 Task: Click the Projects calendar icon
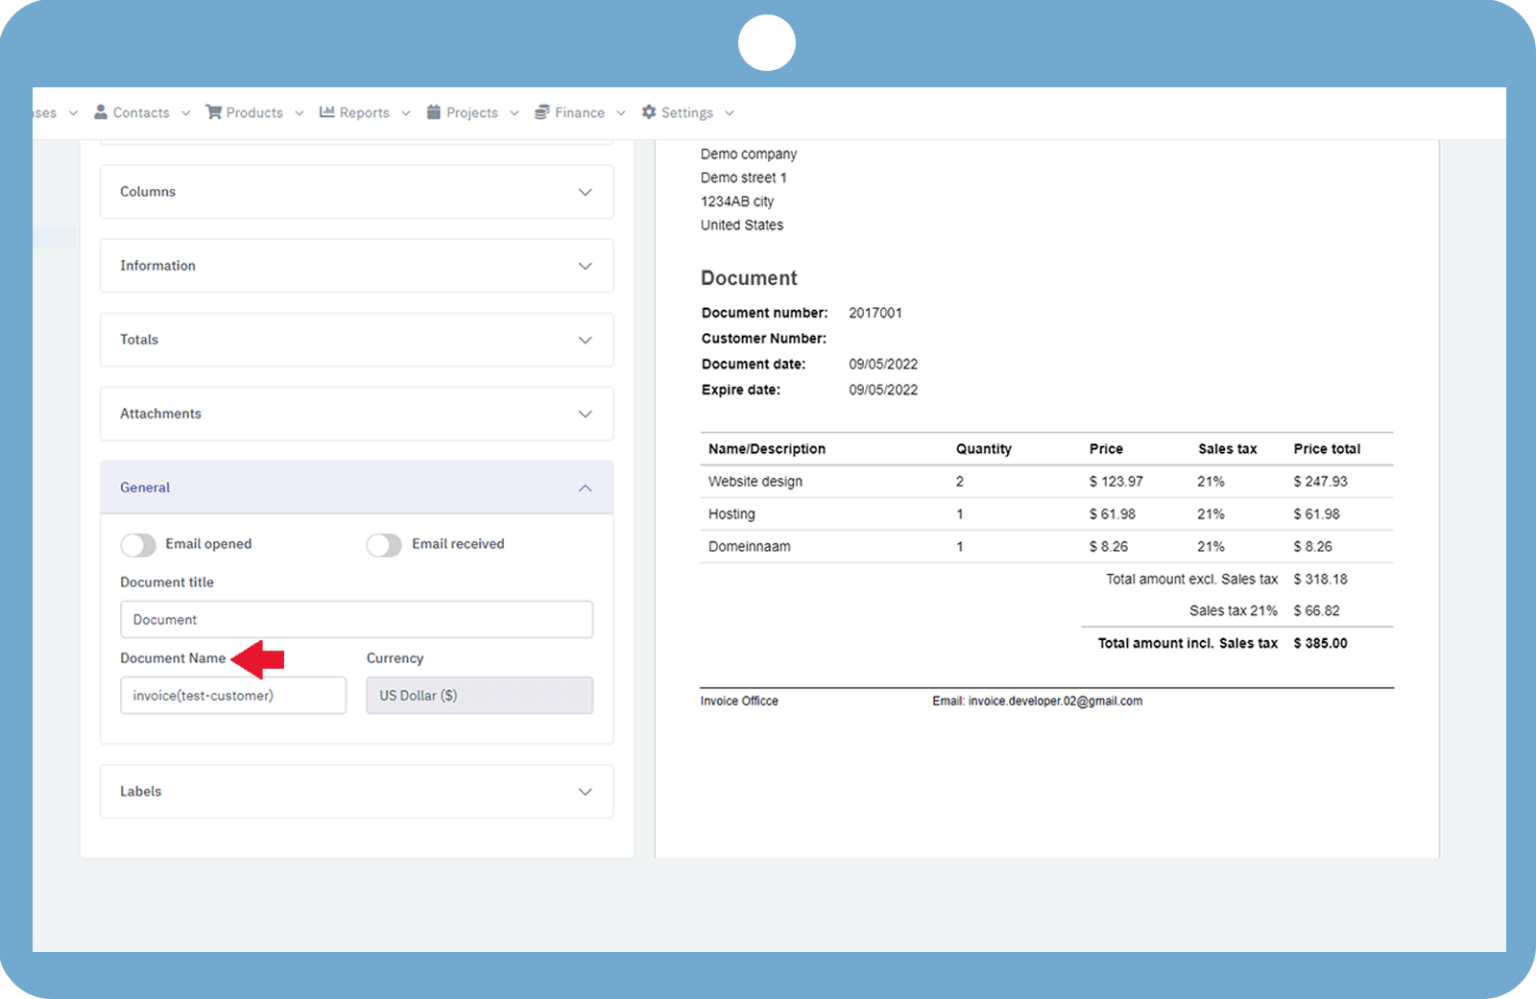pos(434,112)
